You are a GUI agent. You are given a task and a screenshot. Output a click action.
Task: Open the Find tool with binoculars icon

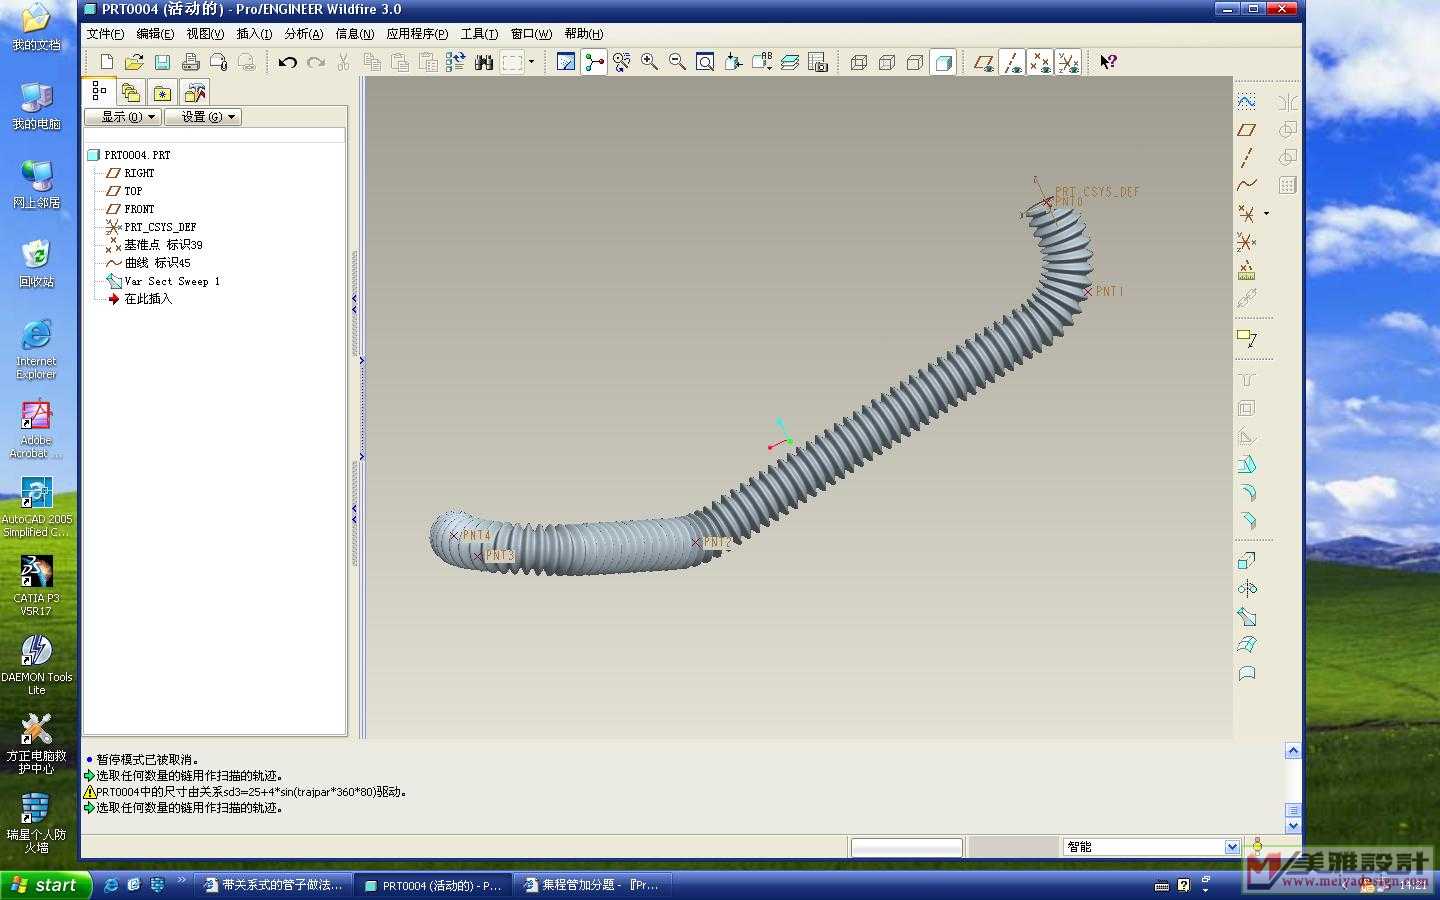tap(484, 62)
